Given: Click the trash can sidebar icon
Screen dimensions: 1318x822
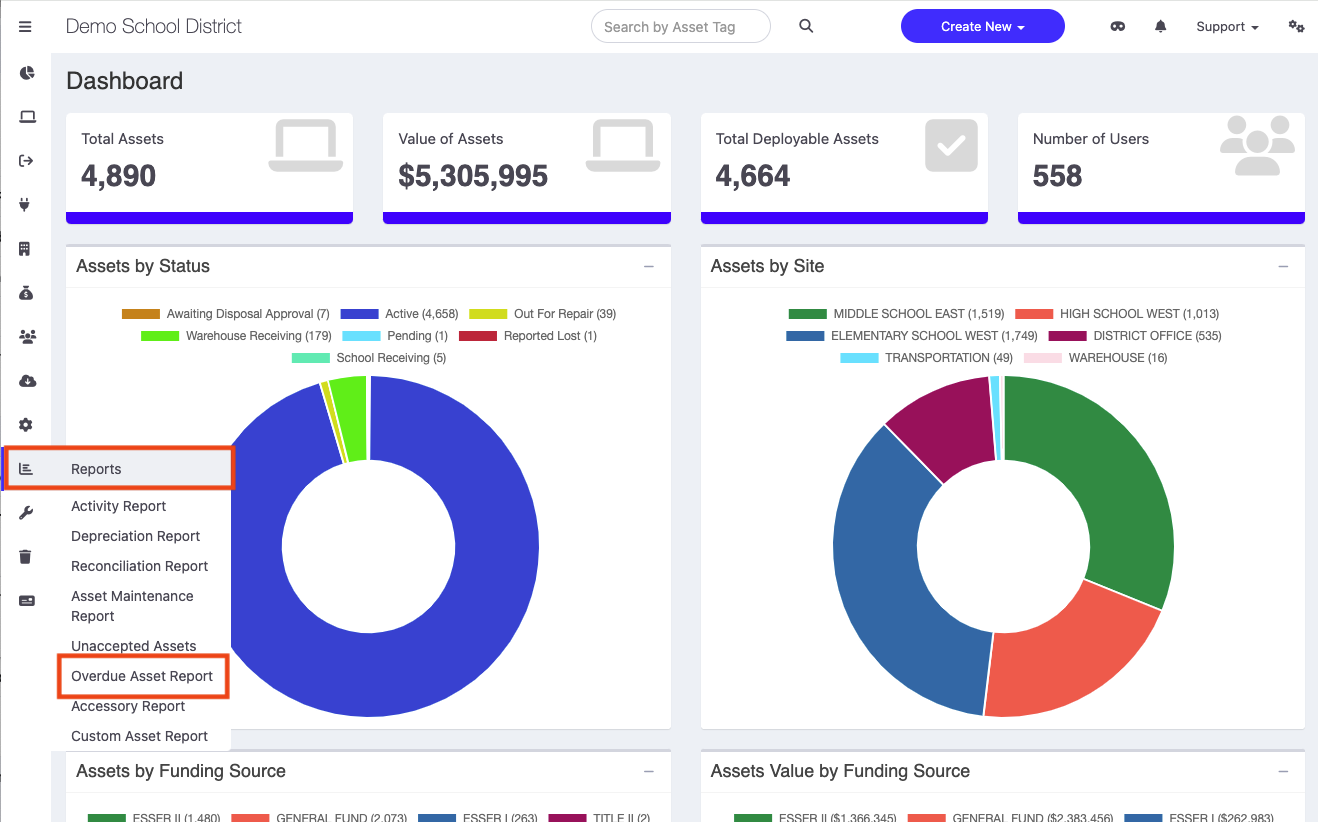Looking at the screenshot, I should pyautogui.click(x=26, y=557).
